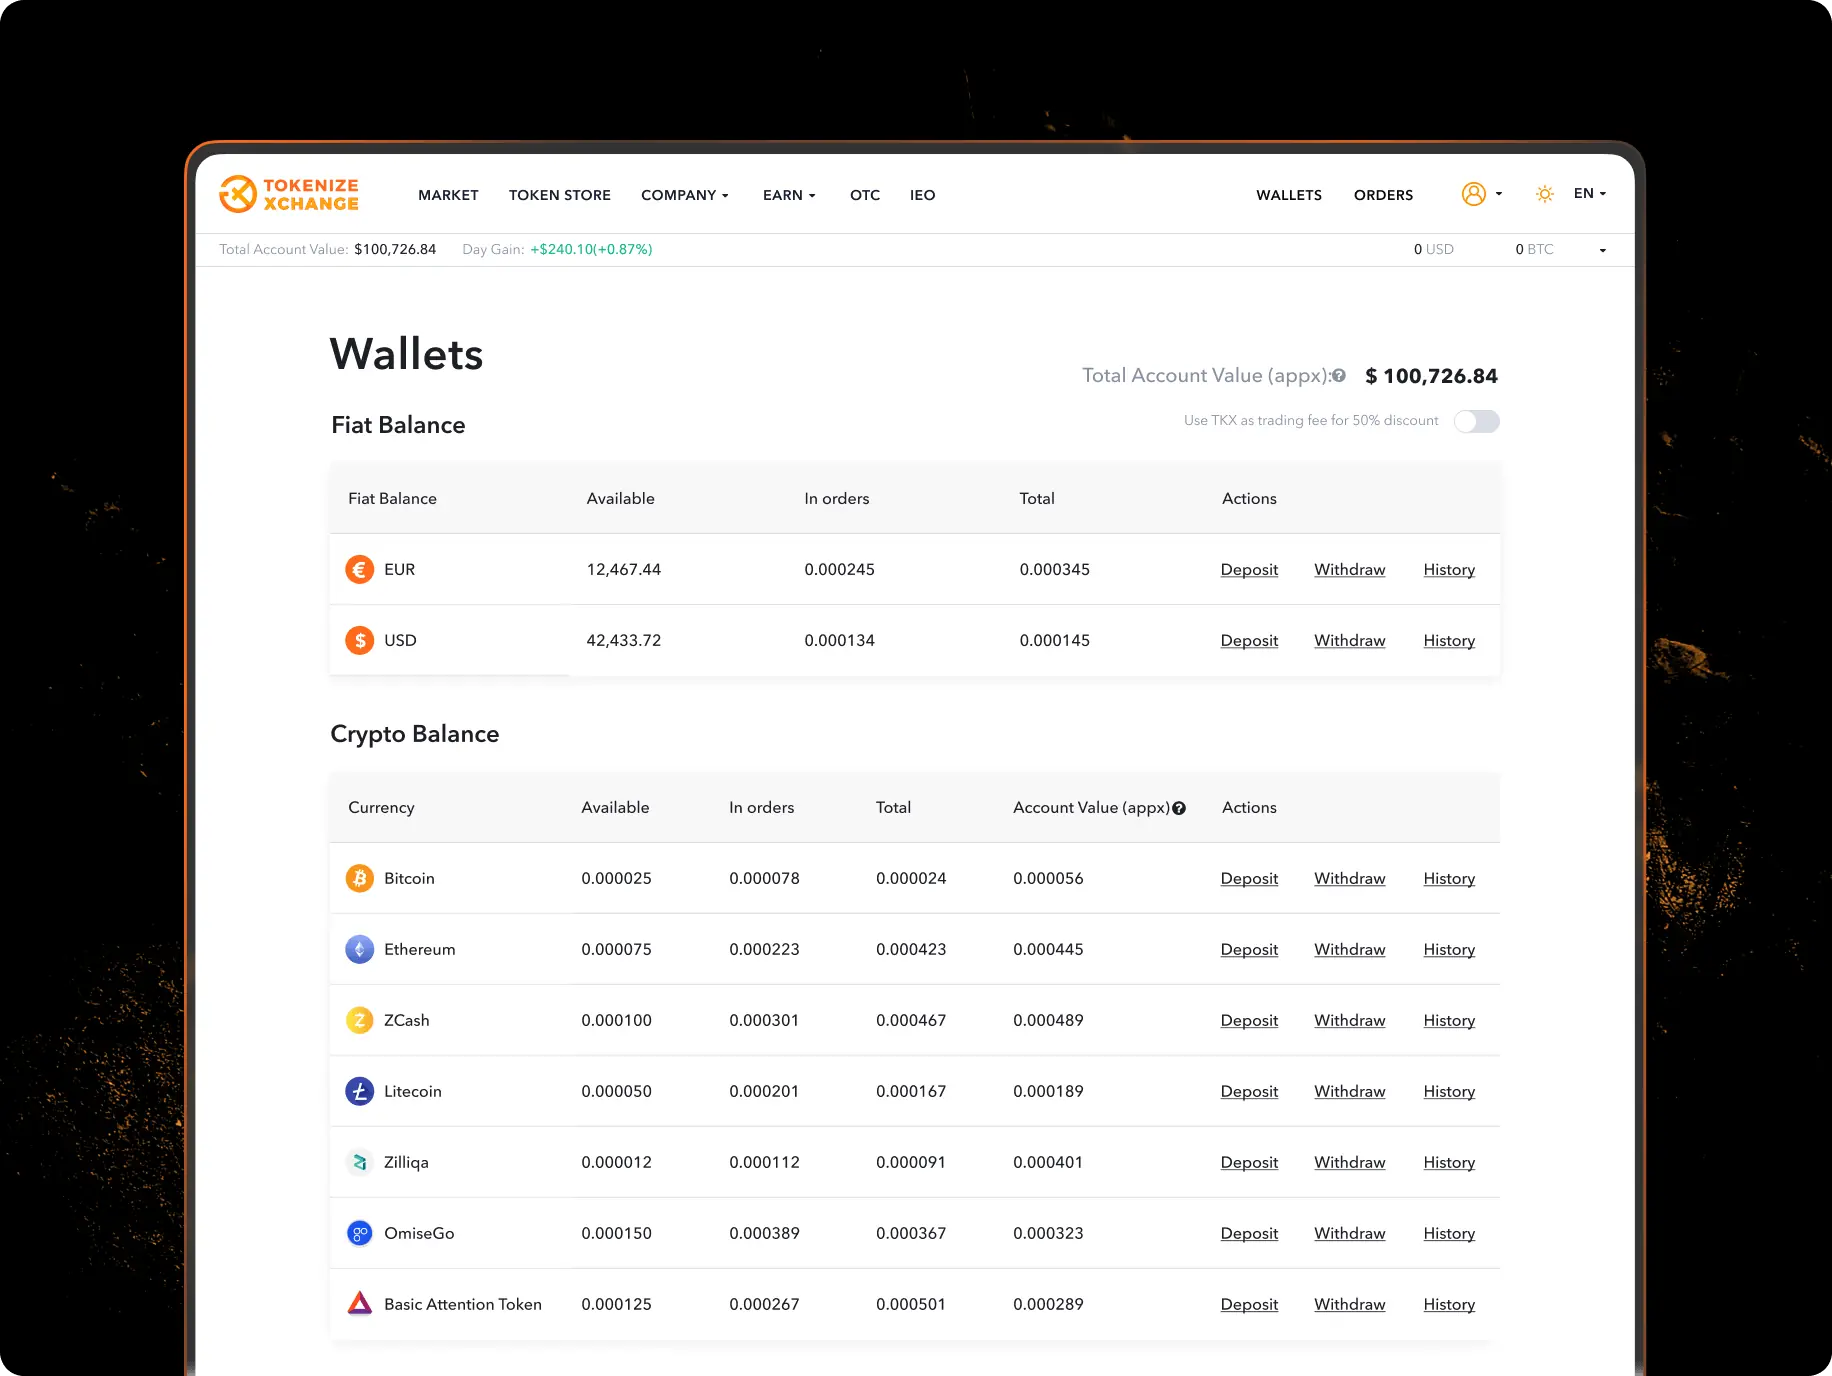This screenshot has height=1376, width=1832.
Task: Click the Tokenize Xchange logo
Action: coord(289,194)
